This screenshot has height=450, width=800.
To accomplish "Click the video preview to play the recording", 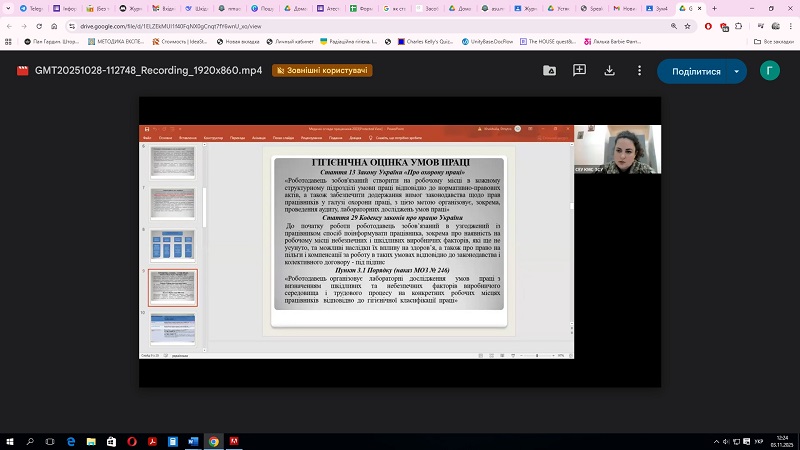I will [400, 240].
